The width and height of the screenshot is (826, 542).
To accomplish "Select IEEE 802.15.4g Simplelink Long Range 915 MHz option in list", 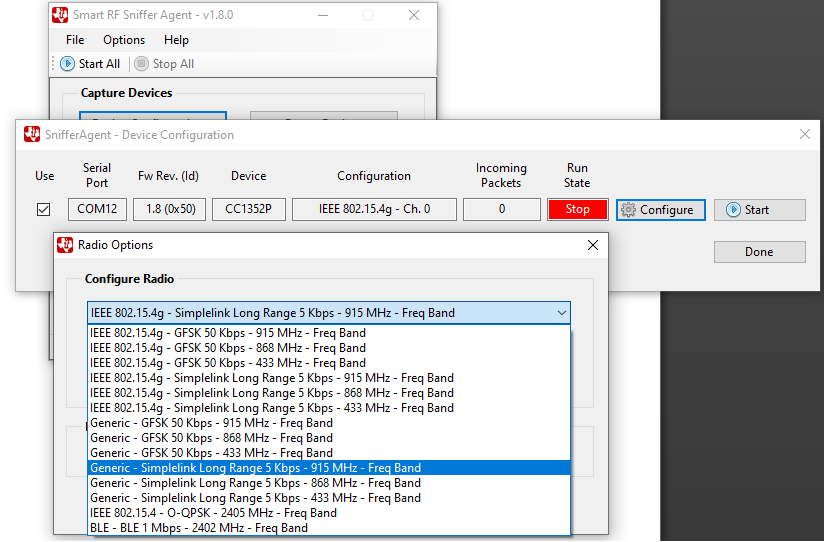I will pyautogui.click(x=329, y=378).
